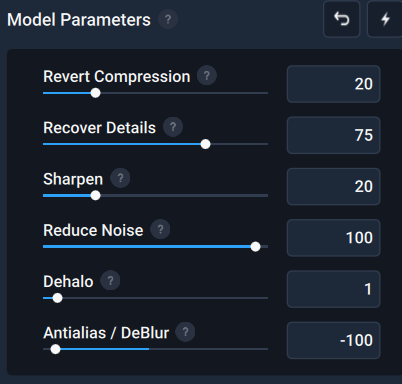The image size is (402, 384).
Task: Click the lightning bolt auto icon
Action: point(385,19)
